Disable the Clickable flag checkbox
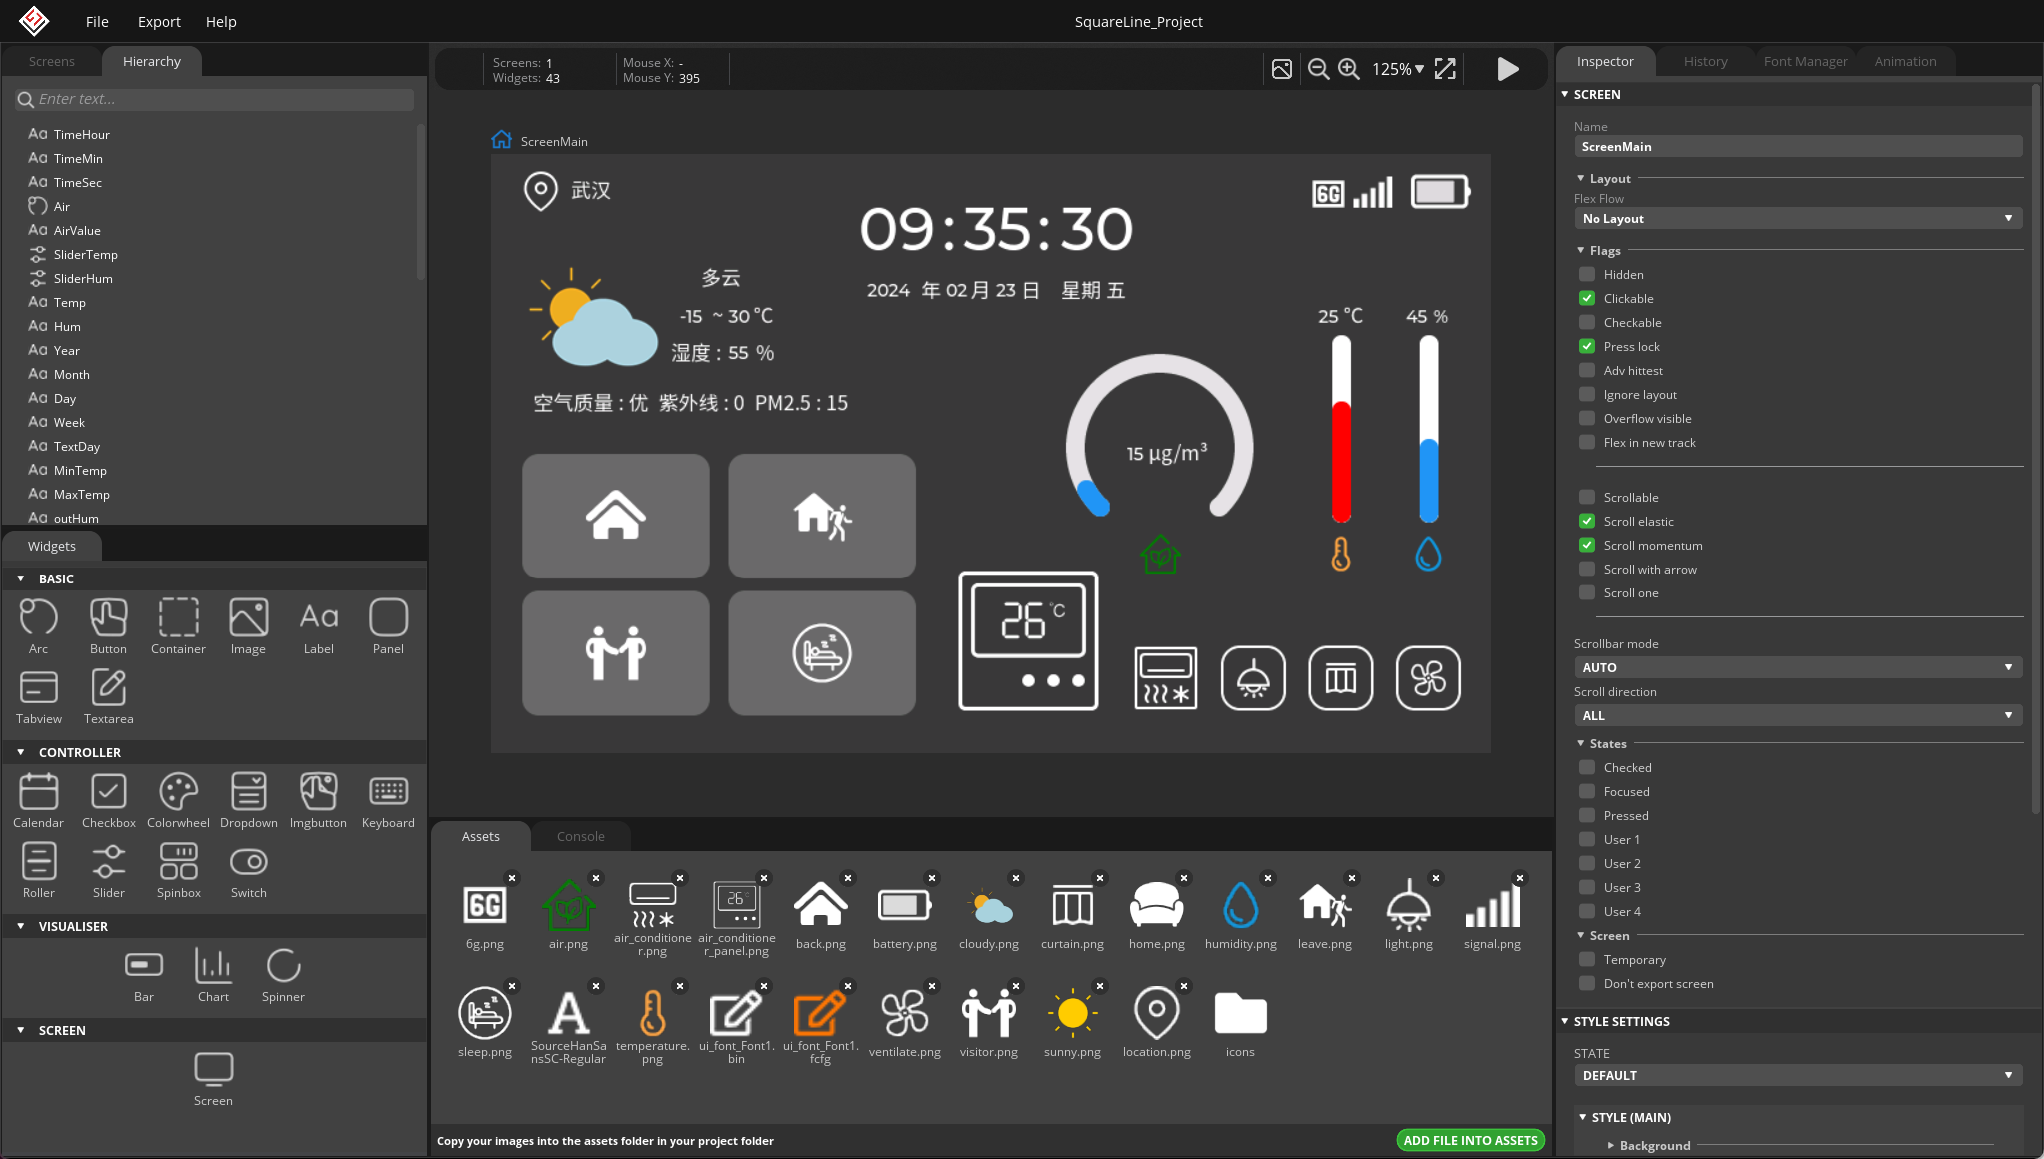Screen dimensions: 2044x1159 pos(1587,298)
